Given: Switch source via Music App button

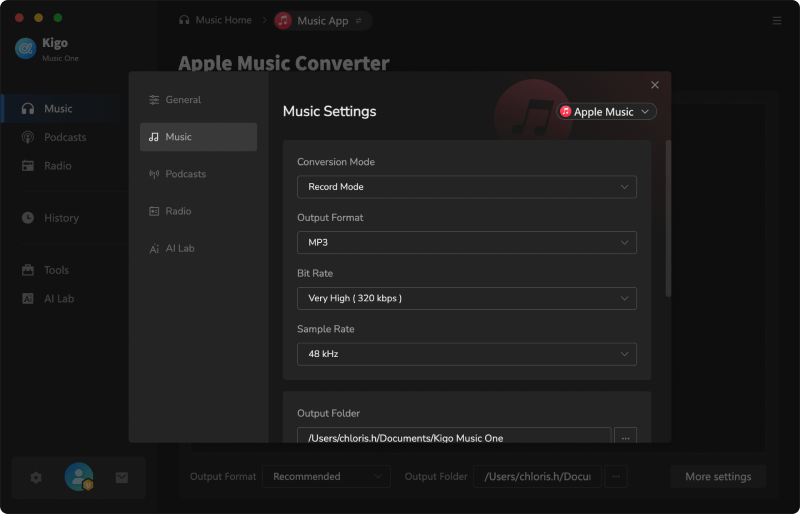Looking at the screenshot, I should pos(322,20).
